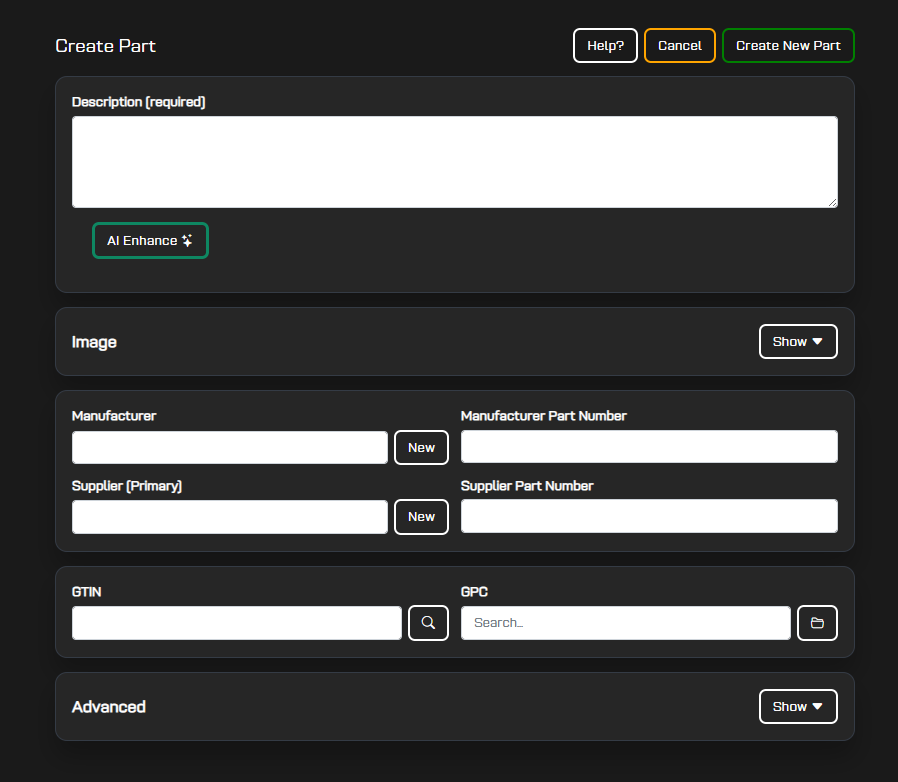The image size is (898, 782).
Task: Click the Description (required) label
Action: click(139, 102)
